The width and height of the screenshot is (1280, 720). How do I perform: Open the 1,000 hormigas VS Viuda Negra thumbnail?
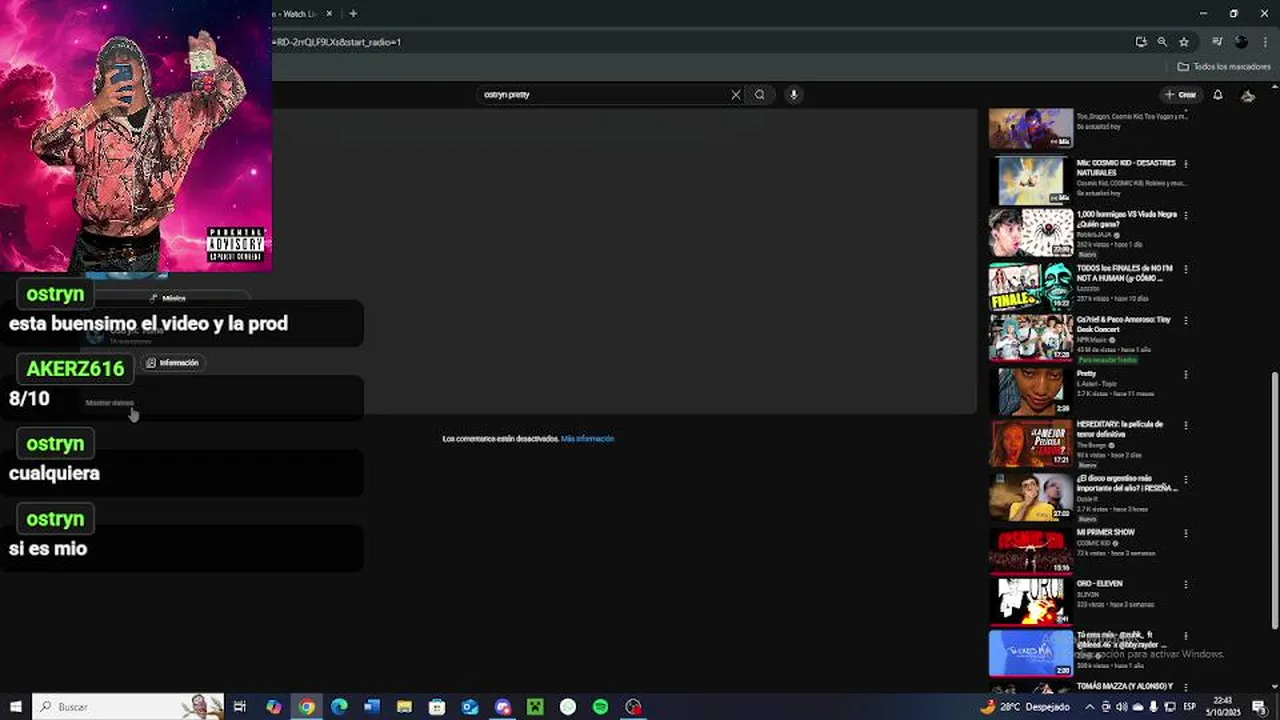[x=1031, y=233]
